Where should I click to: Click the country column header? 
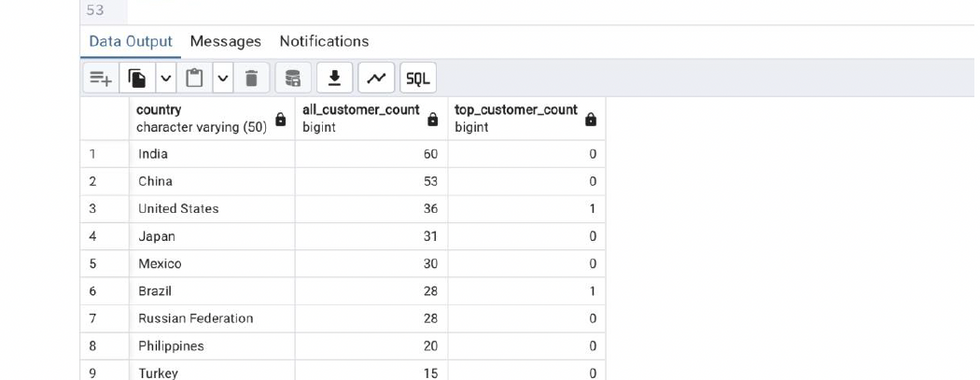click(212, 118)
